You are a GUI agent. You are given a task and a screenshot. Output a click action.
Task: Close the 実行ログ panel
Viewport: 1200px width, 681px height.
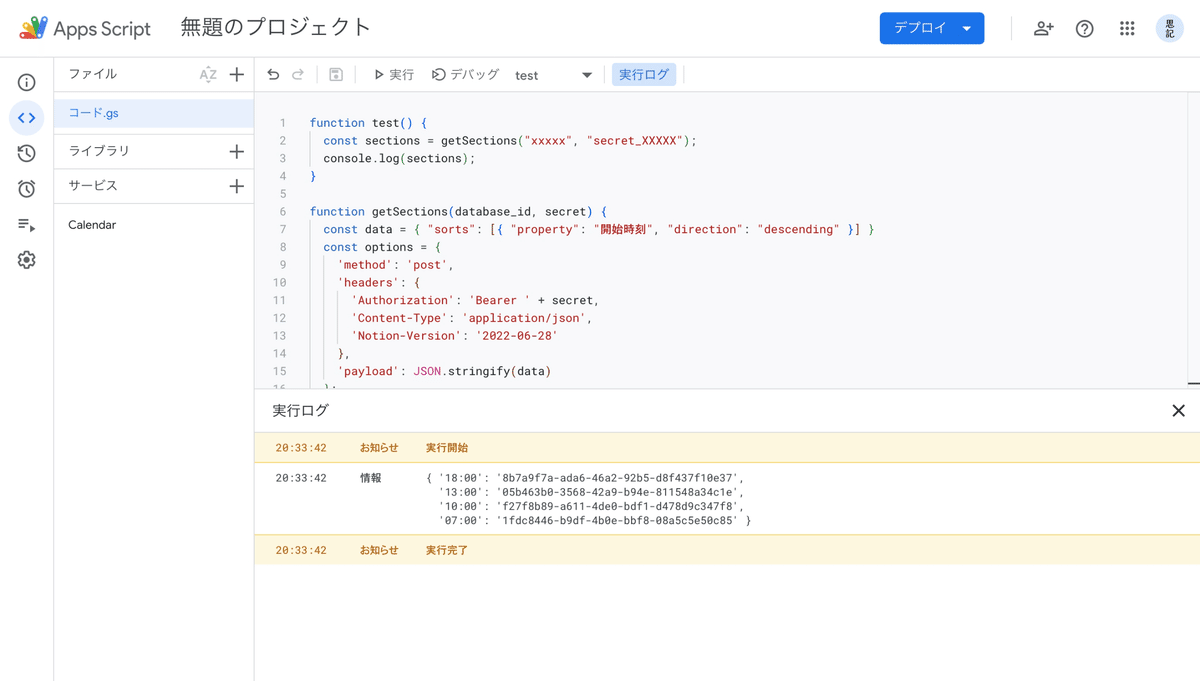click(x=1178, y=411)
